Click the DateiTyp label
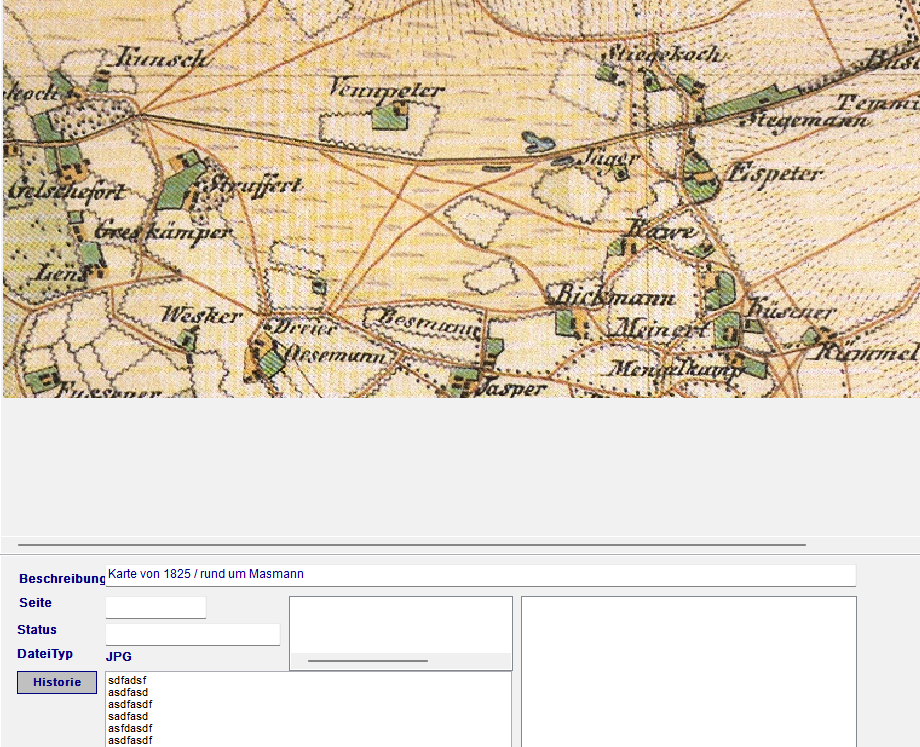This screenshot has width=920, height=747. click(45, 654)
